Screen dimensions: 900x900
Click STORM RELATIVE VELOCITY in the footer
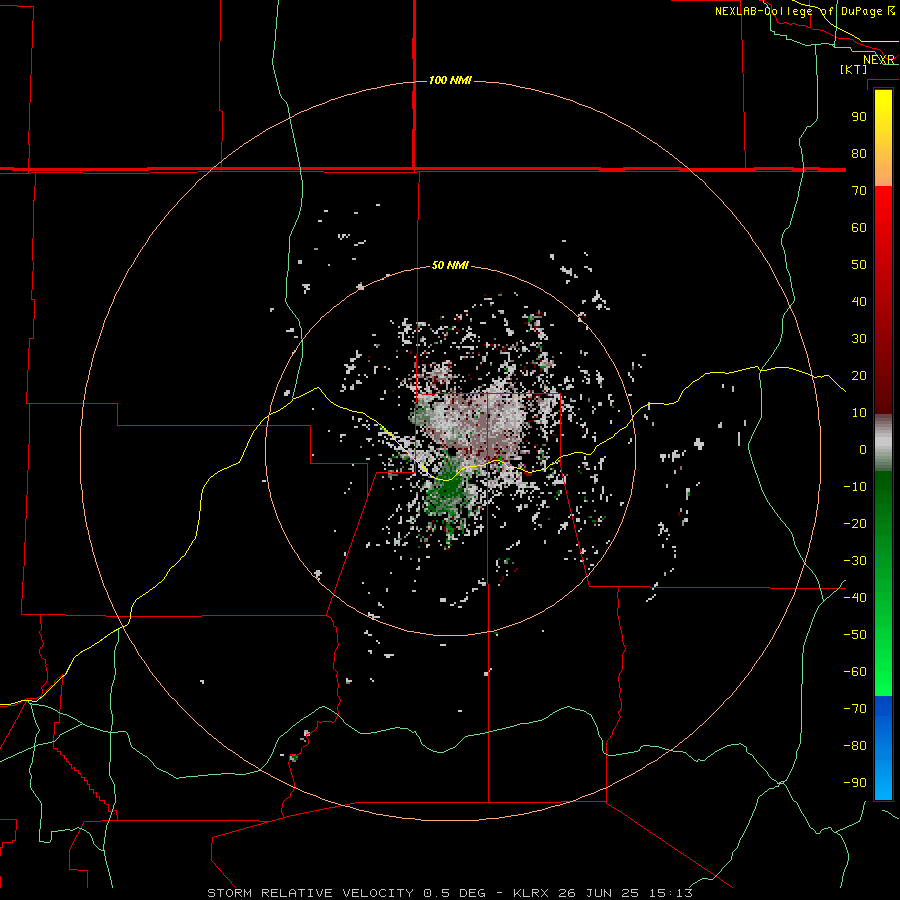pos(310,893)
